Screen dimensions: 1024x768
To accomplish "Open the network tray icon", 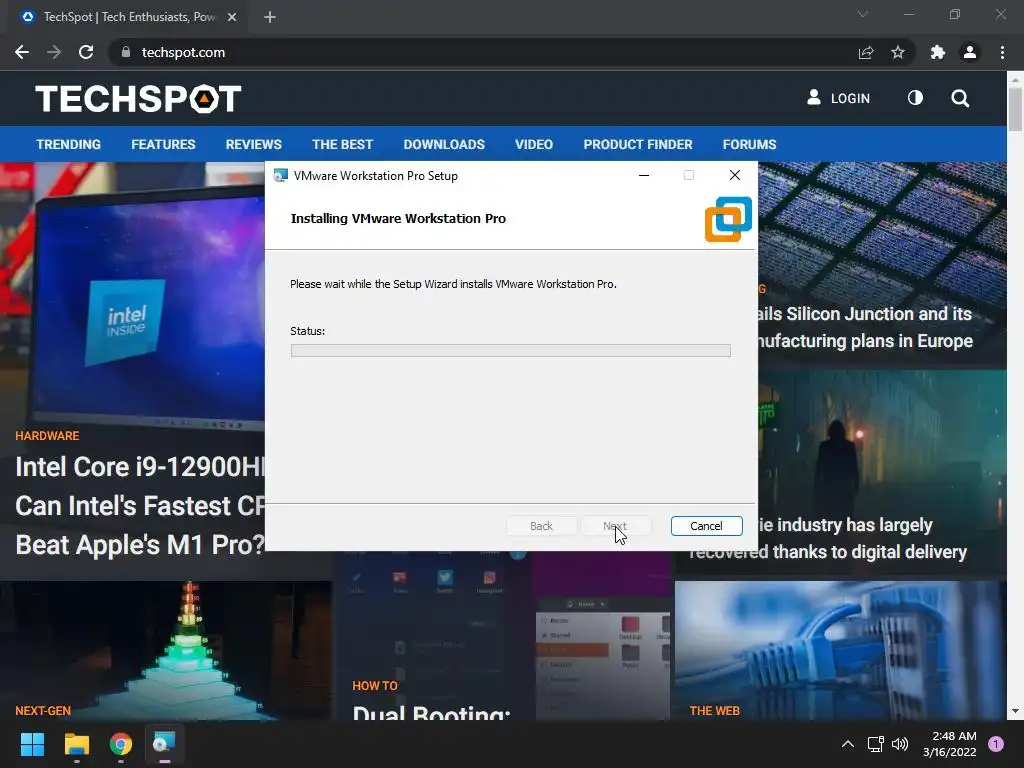I will pyautogui.click(x=875, y=744).
